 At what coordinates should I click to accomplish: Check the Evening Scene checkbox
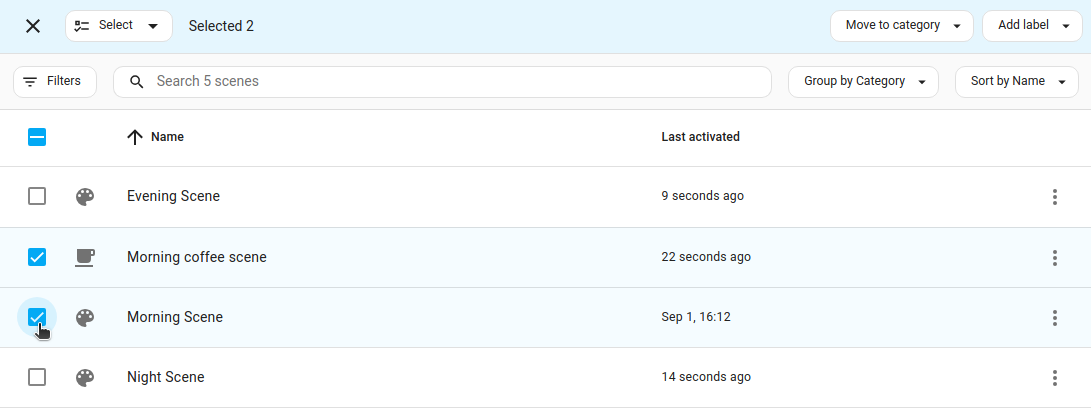(37, 197)
